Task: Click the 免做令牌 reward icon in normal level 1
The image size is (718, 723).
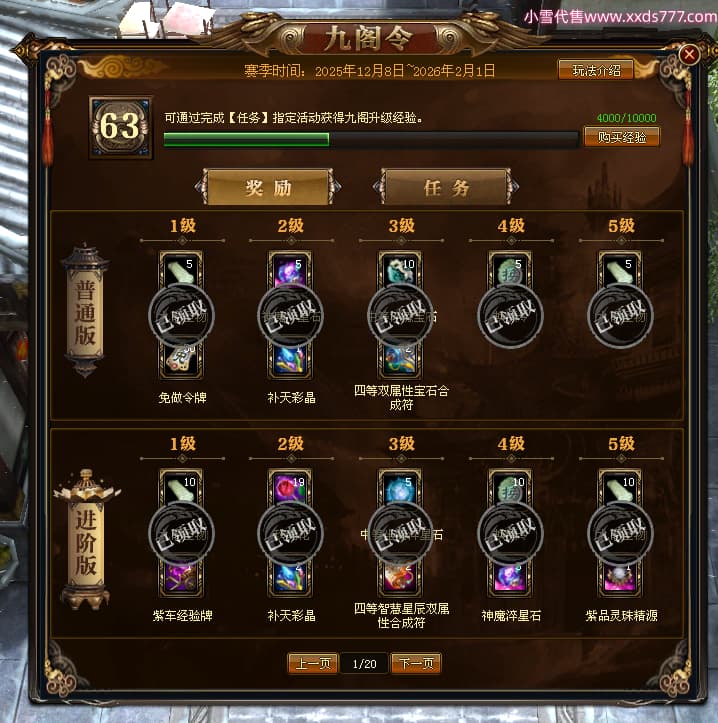Action: point(181,361)
